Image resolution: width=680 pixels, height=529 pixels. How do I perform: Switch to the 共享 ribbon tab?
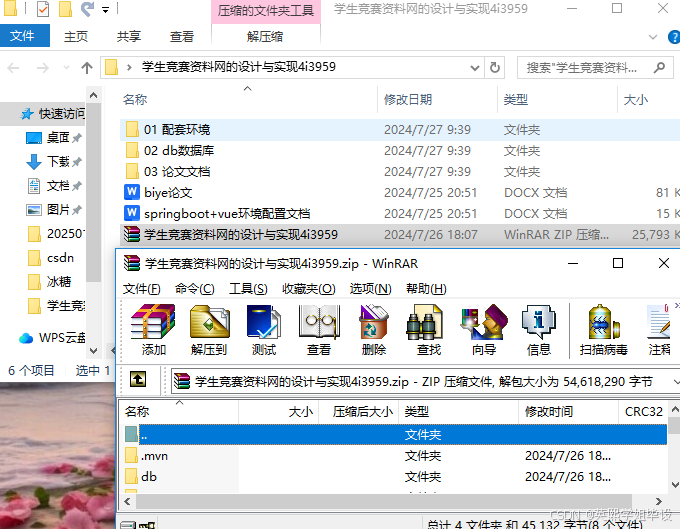click(129, 36)
